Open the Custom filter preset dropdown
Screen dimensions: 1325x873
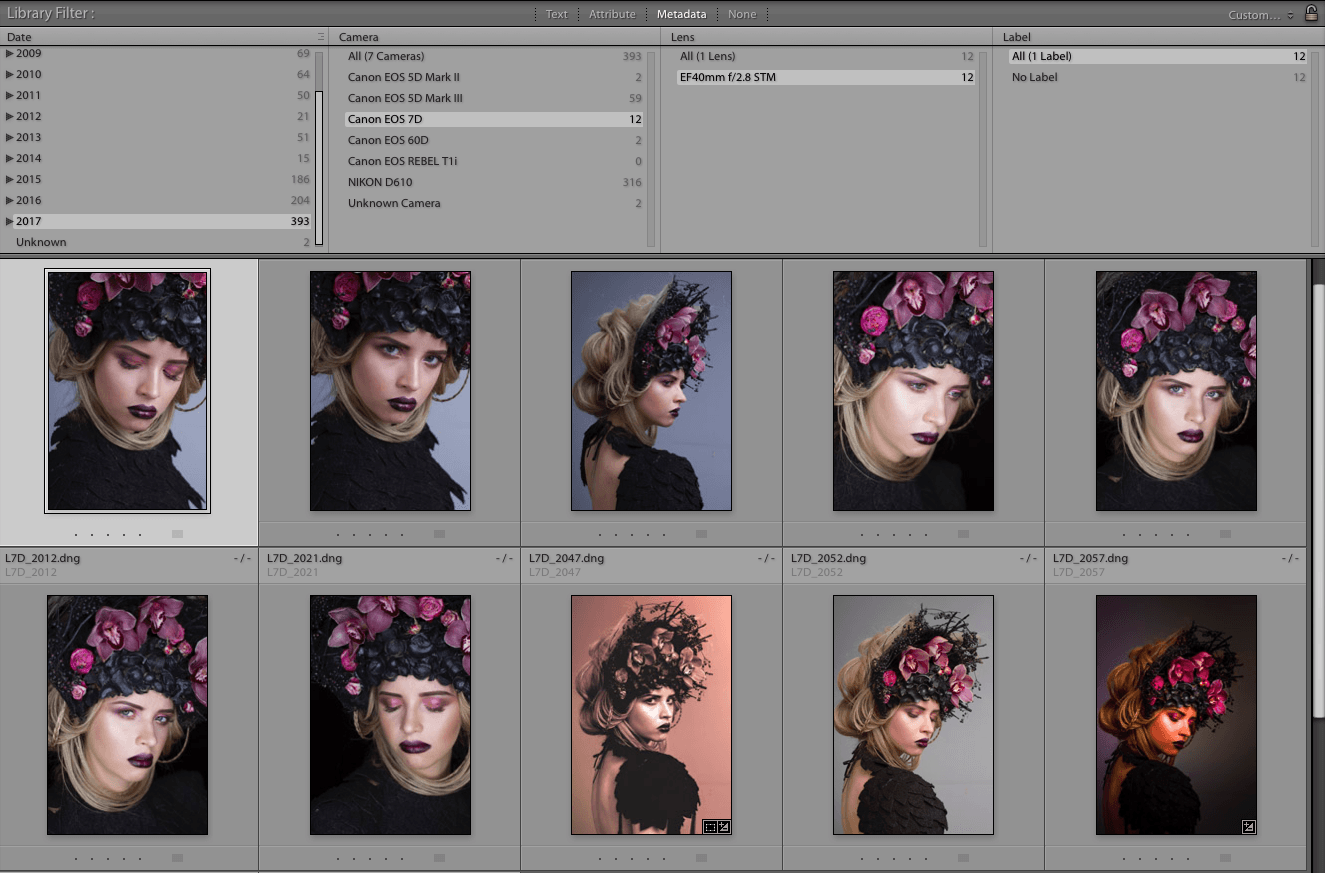point(1261,15)
